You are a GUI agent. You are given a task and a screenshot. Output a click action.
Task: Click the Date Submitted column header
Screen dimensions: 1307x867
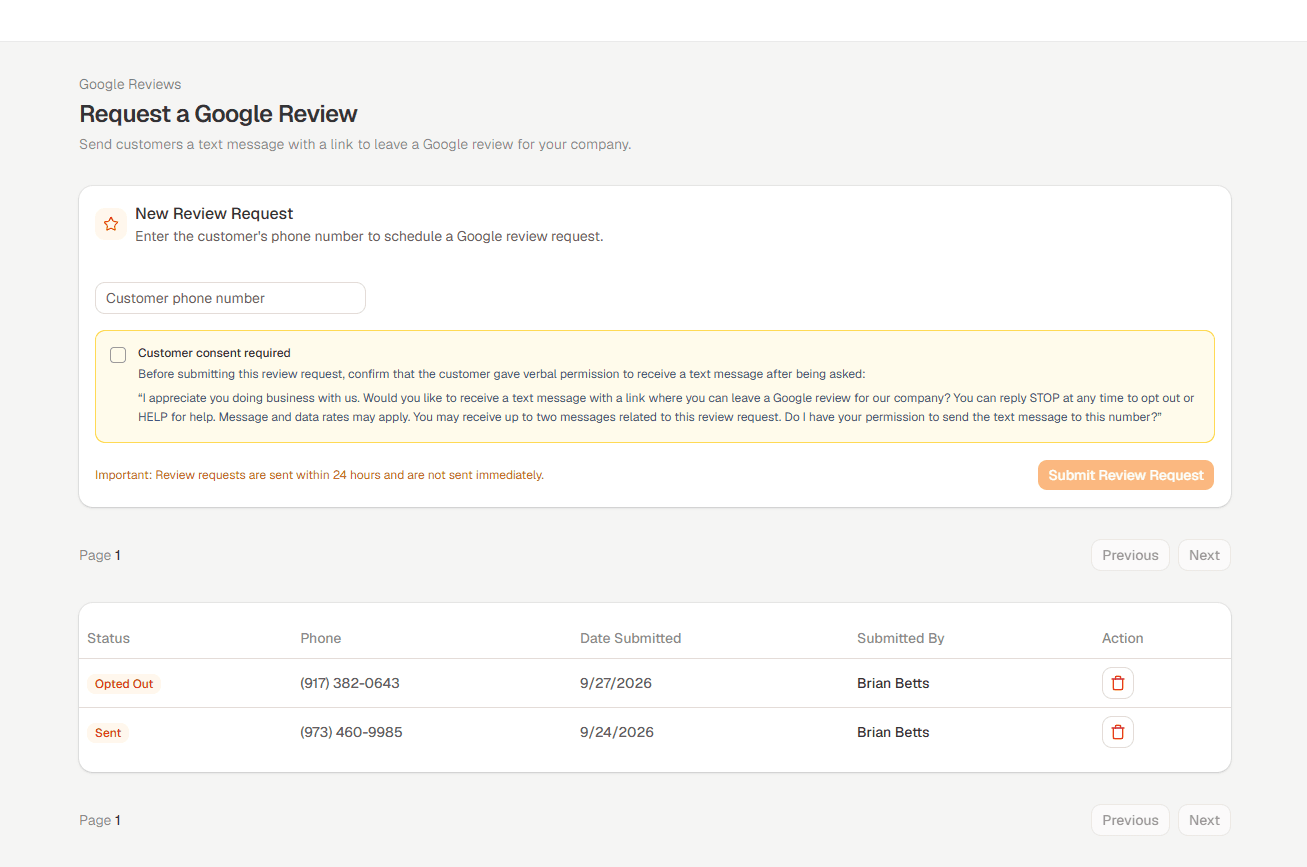coord(630,638)
